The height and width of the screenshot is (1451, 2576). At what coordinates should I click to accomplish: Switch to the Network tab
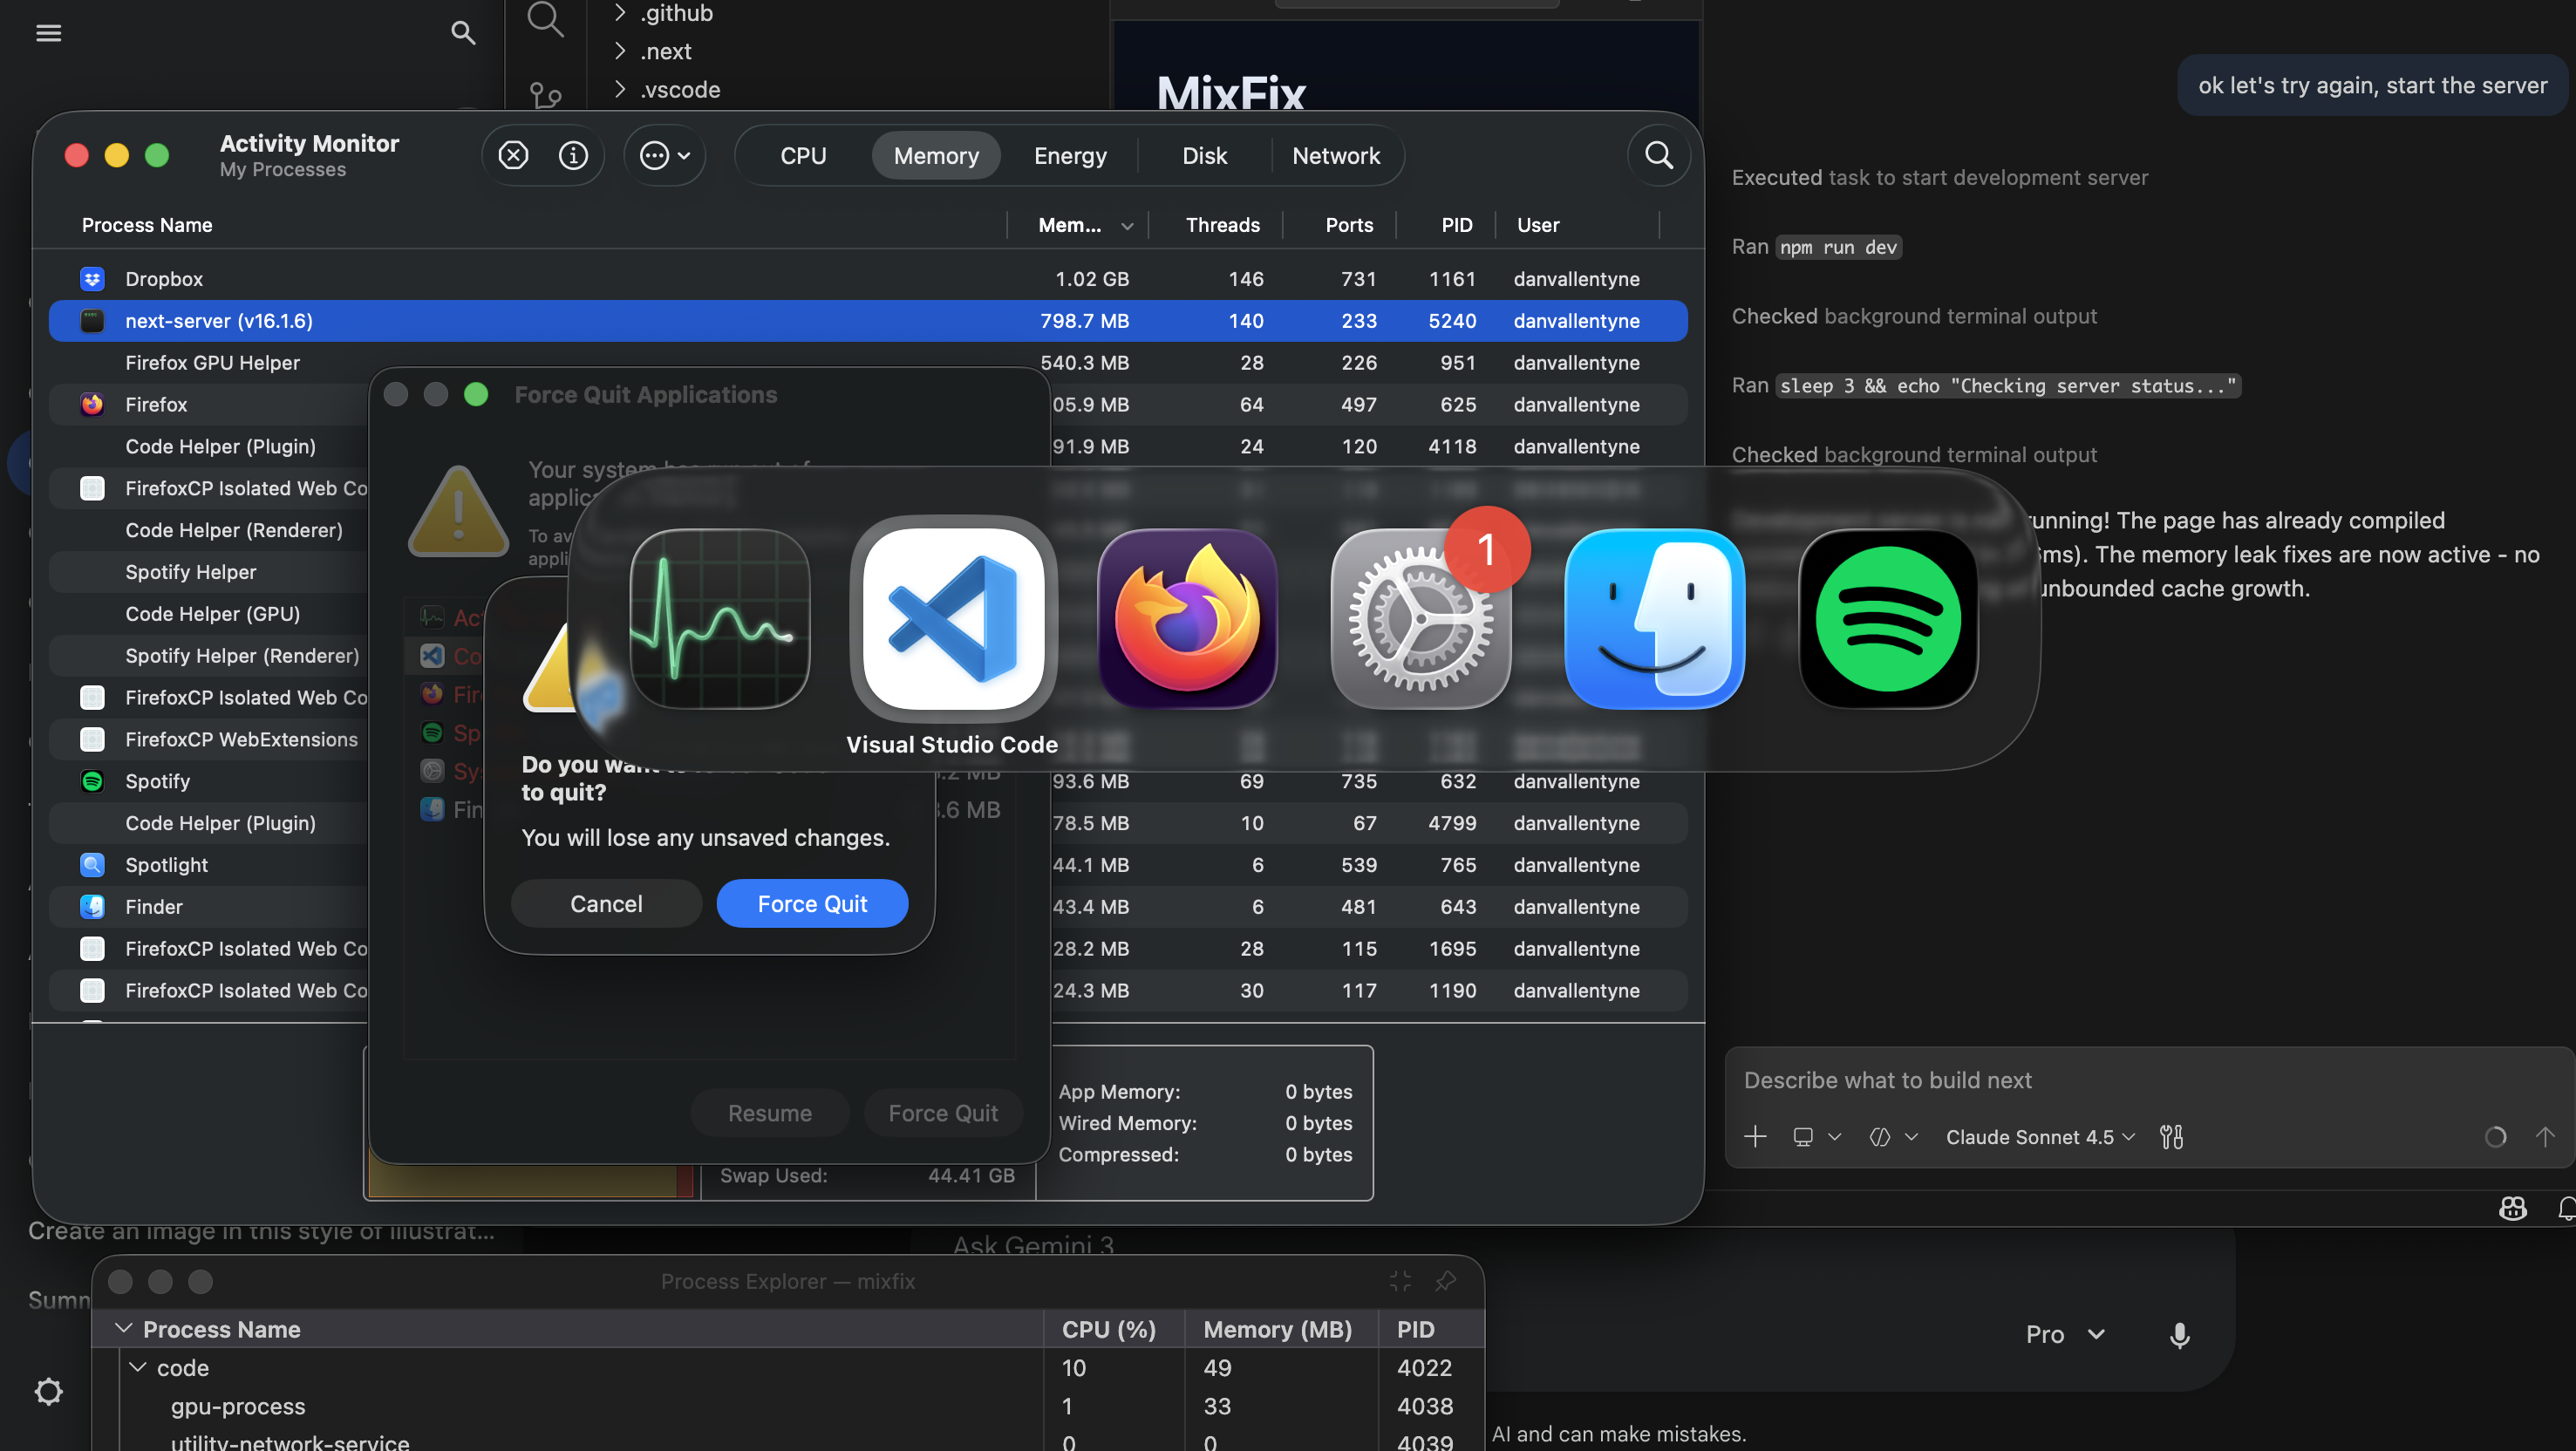(1335, 155)
